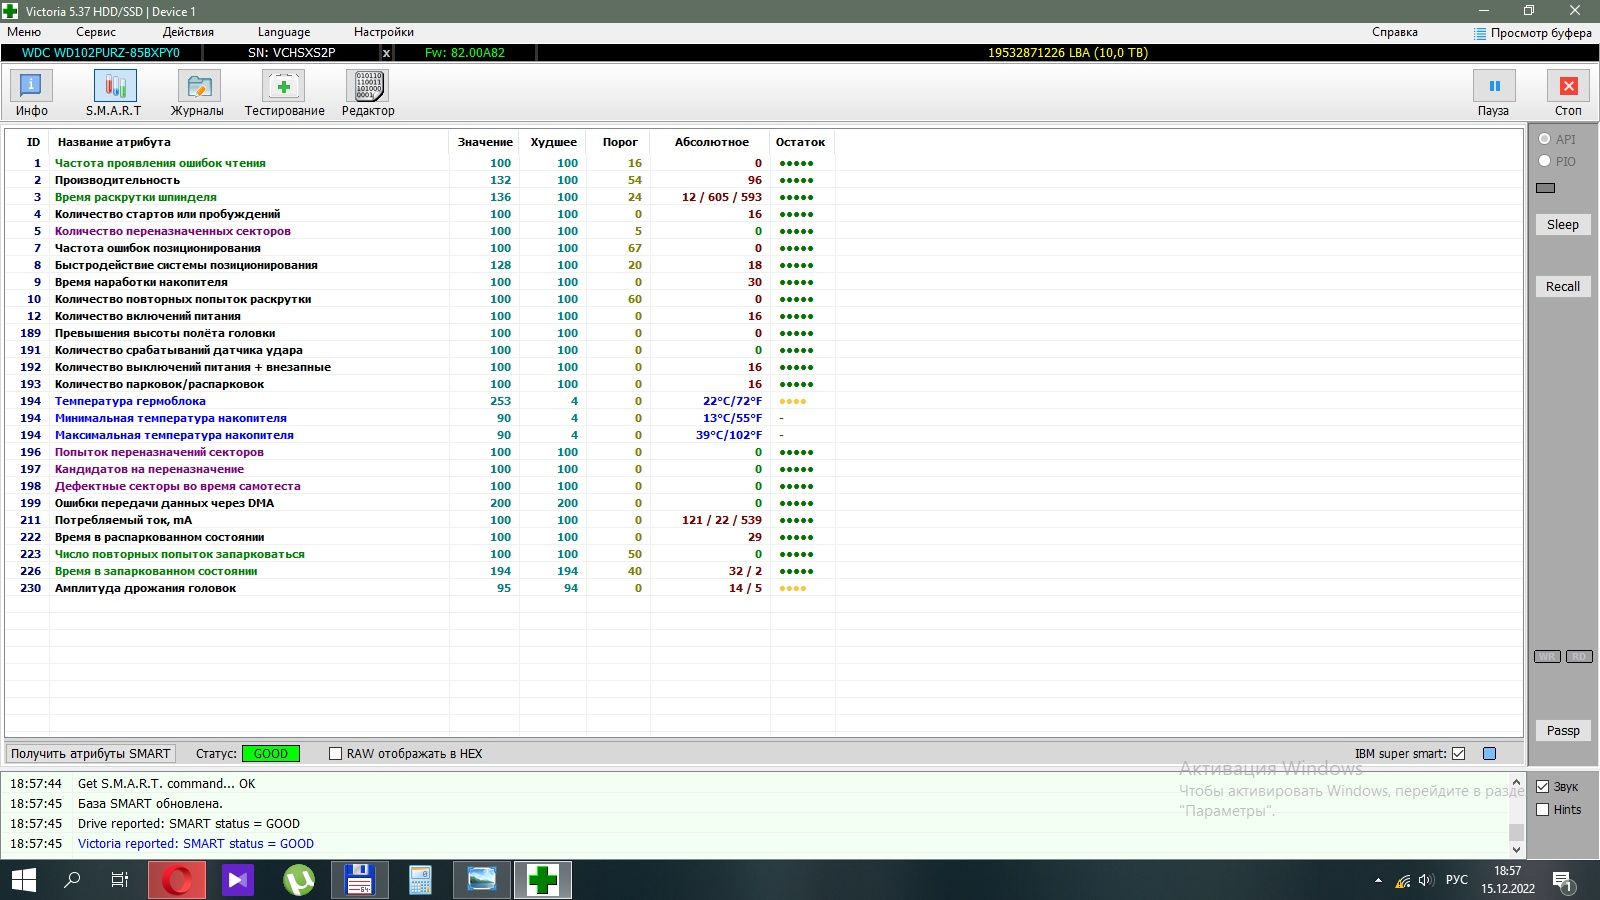Image resolution: width=1600 pixels, height=900 pixels.
Task: Open the Настройки settings menu
Action: click(x=384, y=32)
